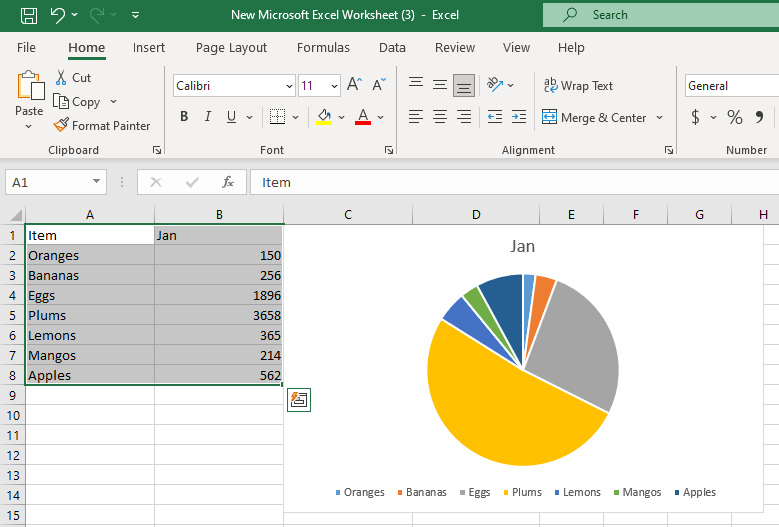The width and height of the screenshot is (779, 527).
Task: Expand the Calibri font name dropdown
Action: tap(289, 86)
